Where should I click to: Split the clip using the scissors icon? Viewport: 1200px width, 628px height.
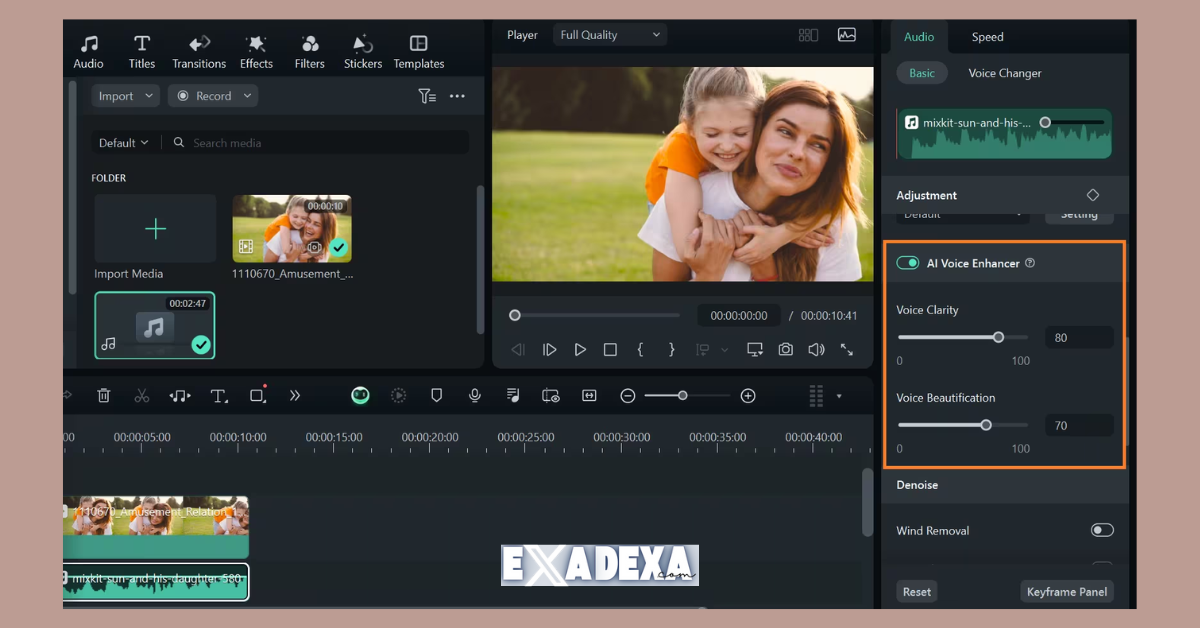(141, 395)
